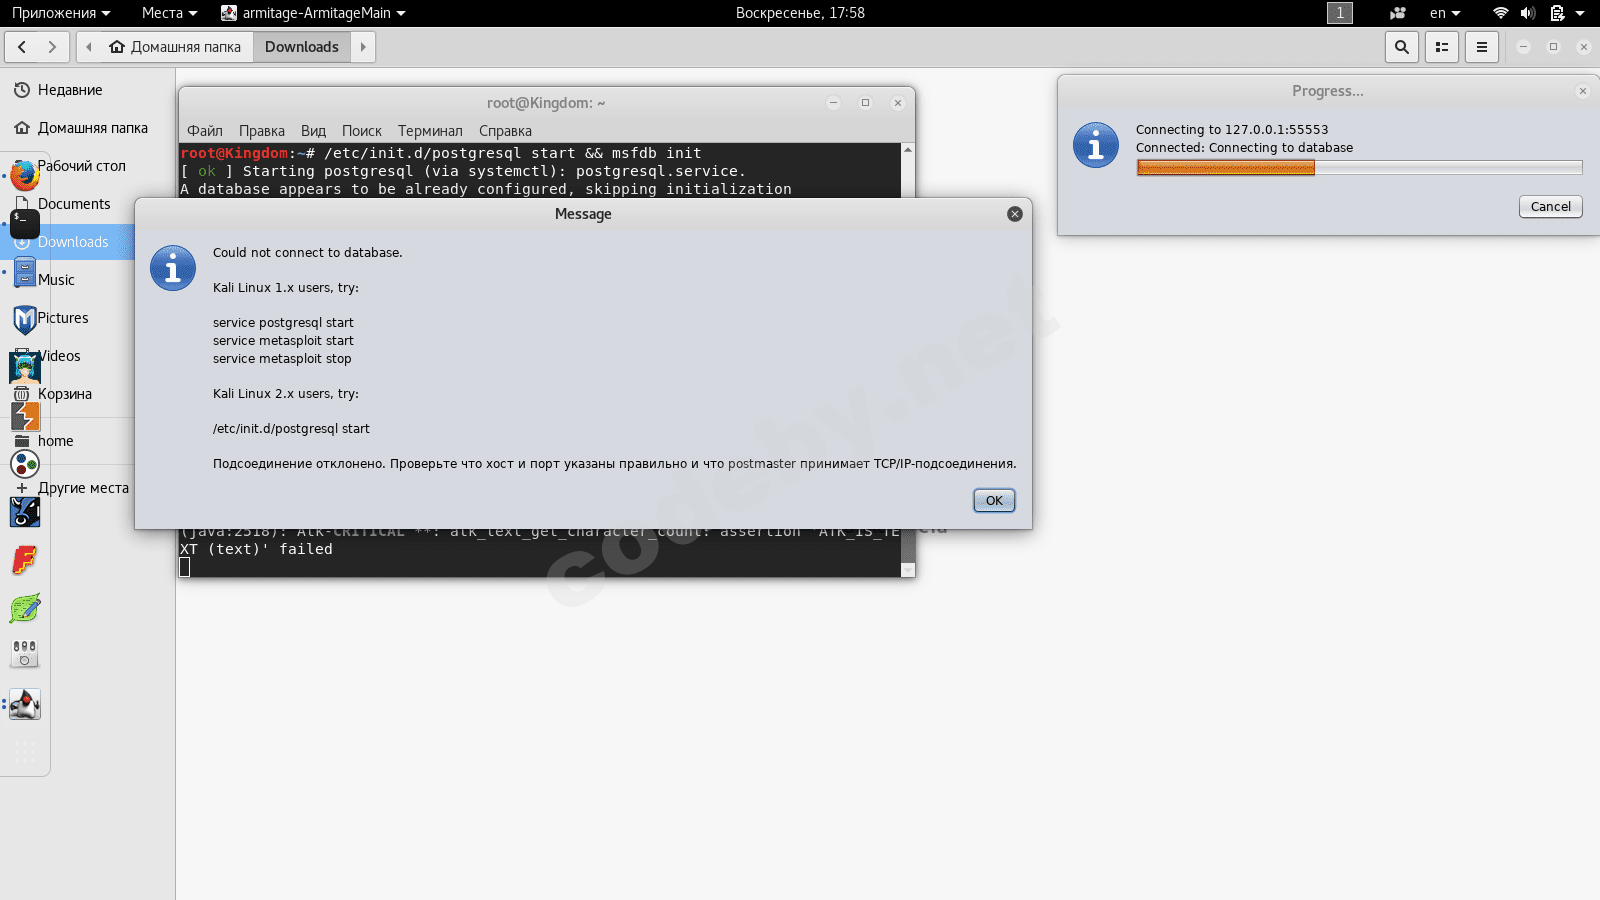Click the path bar right scroll arrow
Image resolution: width=1600 pixels, height=900 pixels.
coord(363,47)
